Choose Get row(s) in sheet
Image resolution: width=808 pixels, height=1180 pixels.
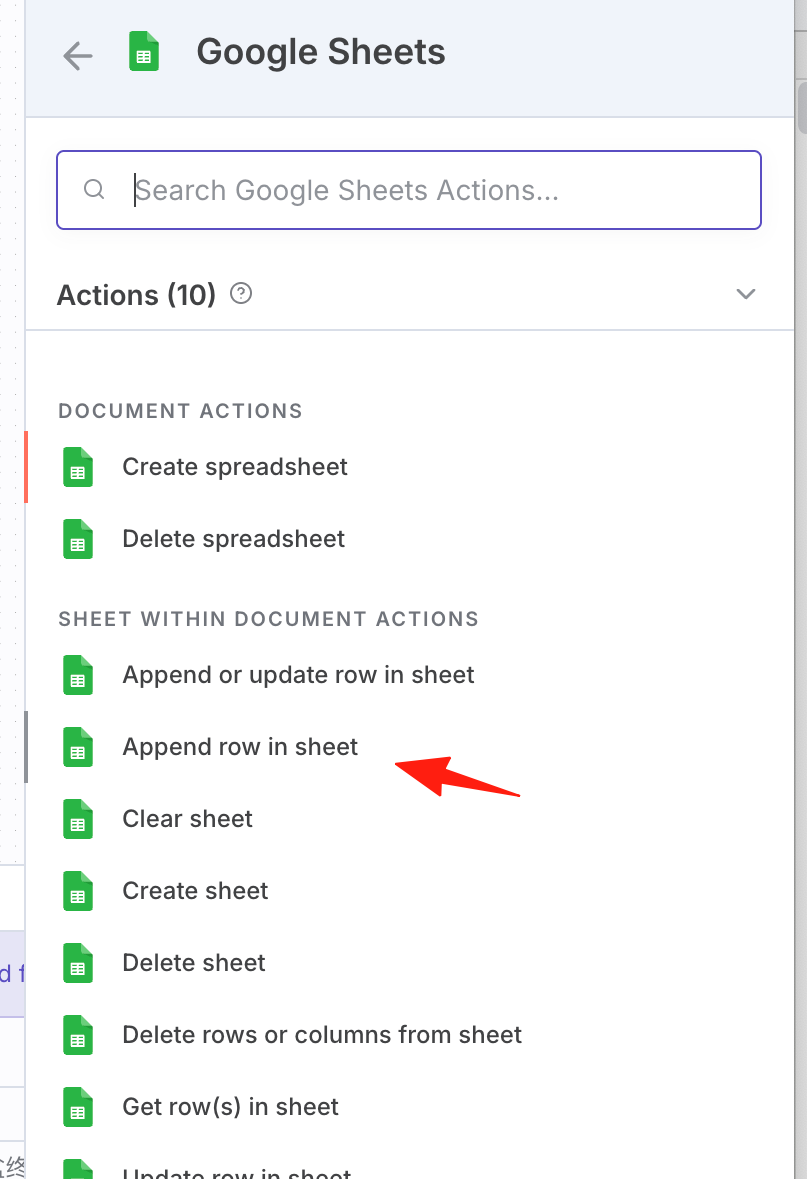click(x=230, y=1107)
